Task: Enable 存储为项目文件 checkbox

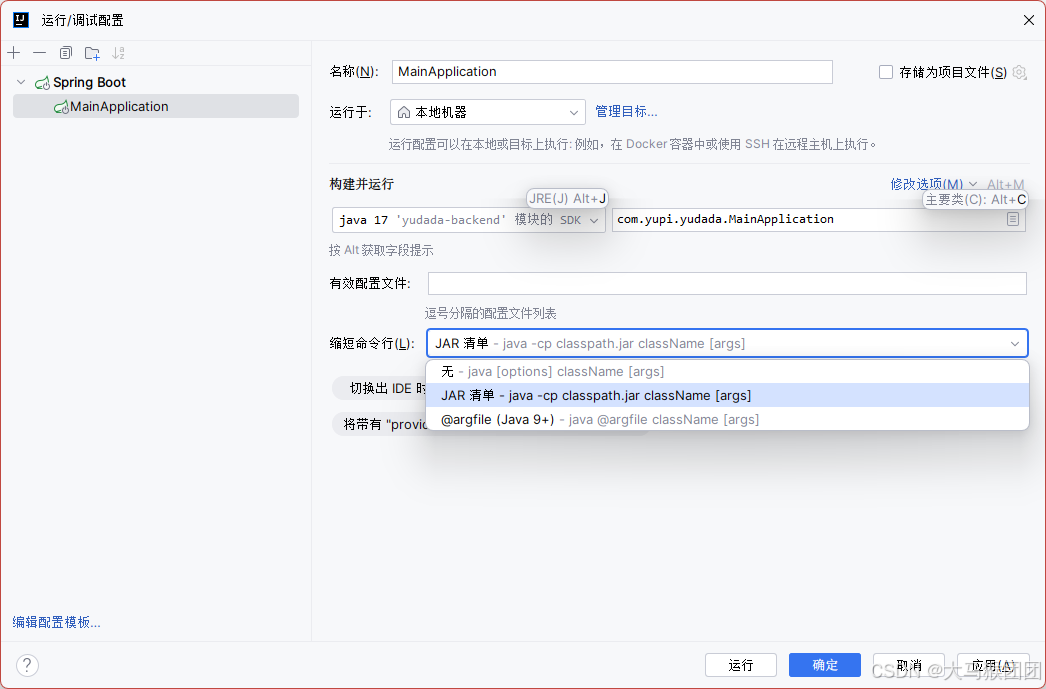Action: 886,72
